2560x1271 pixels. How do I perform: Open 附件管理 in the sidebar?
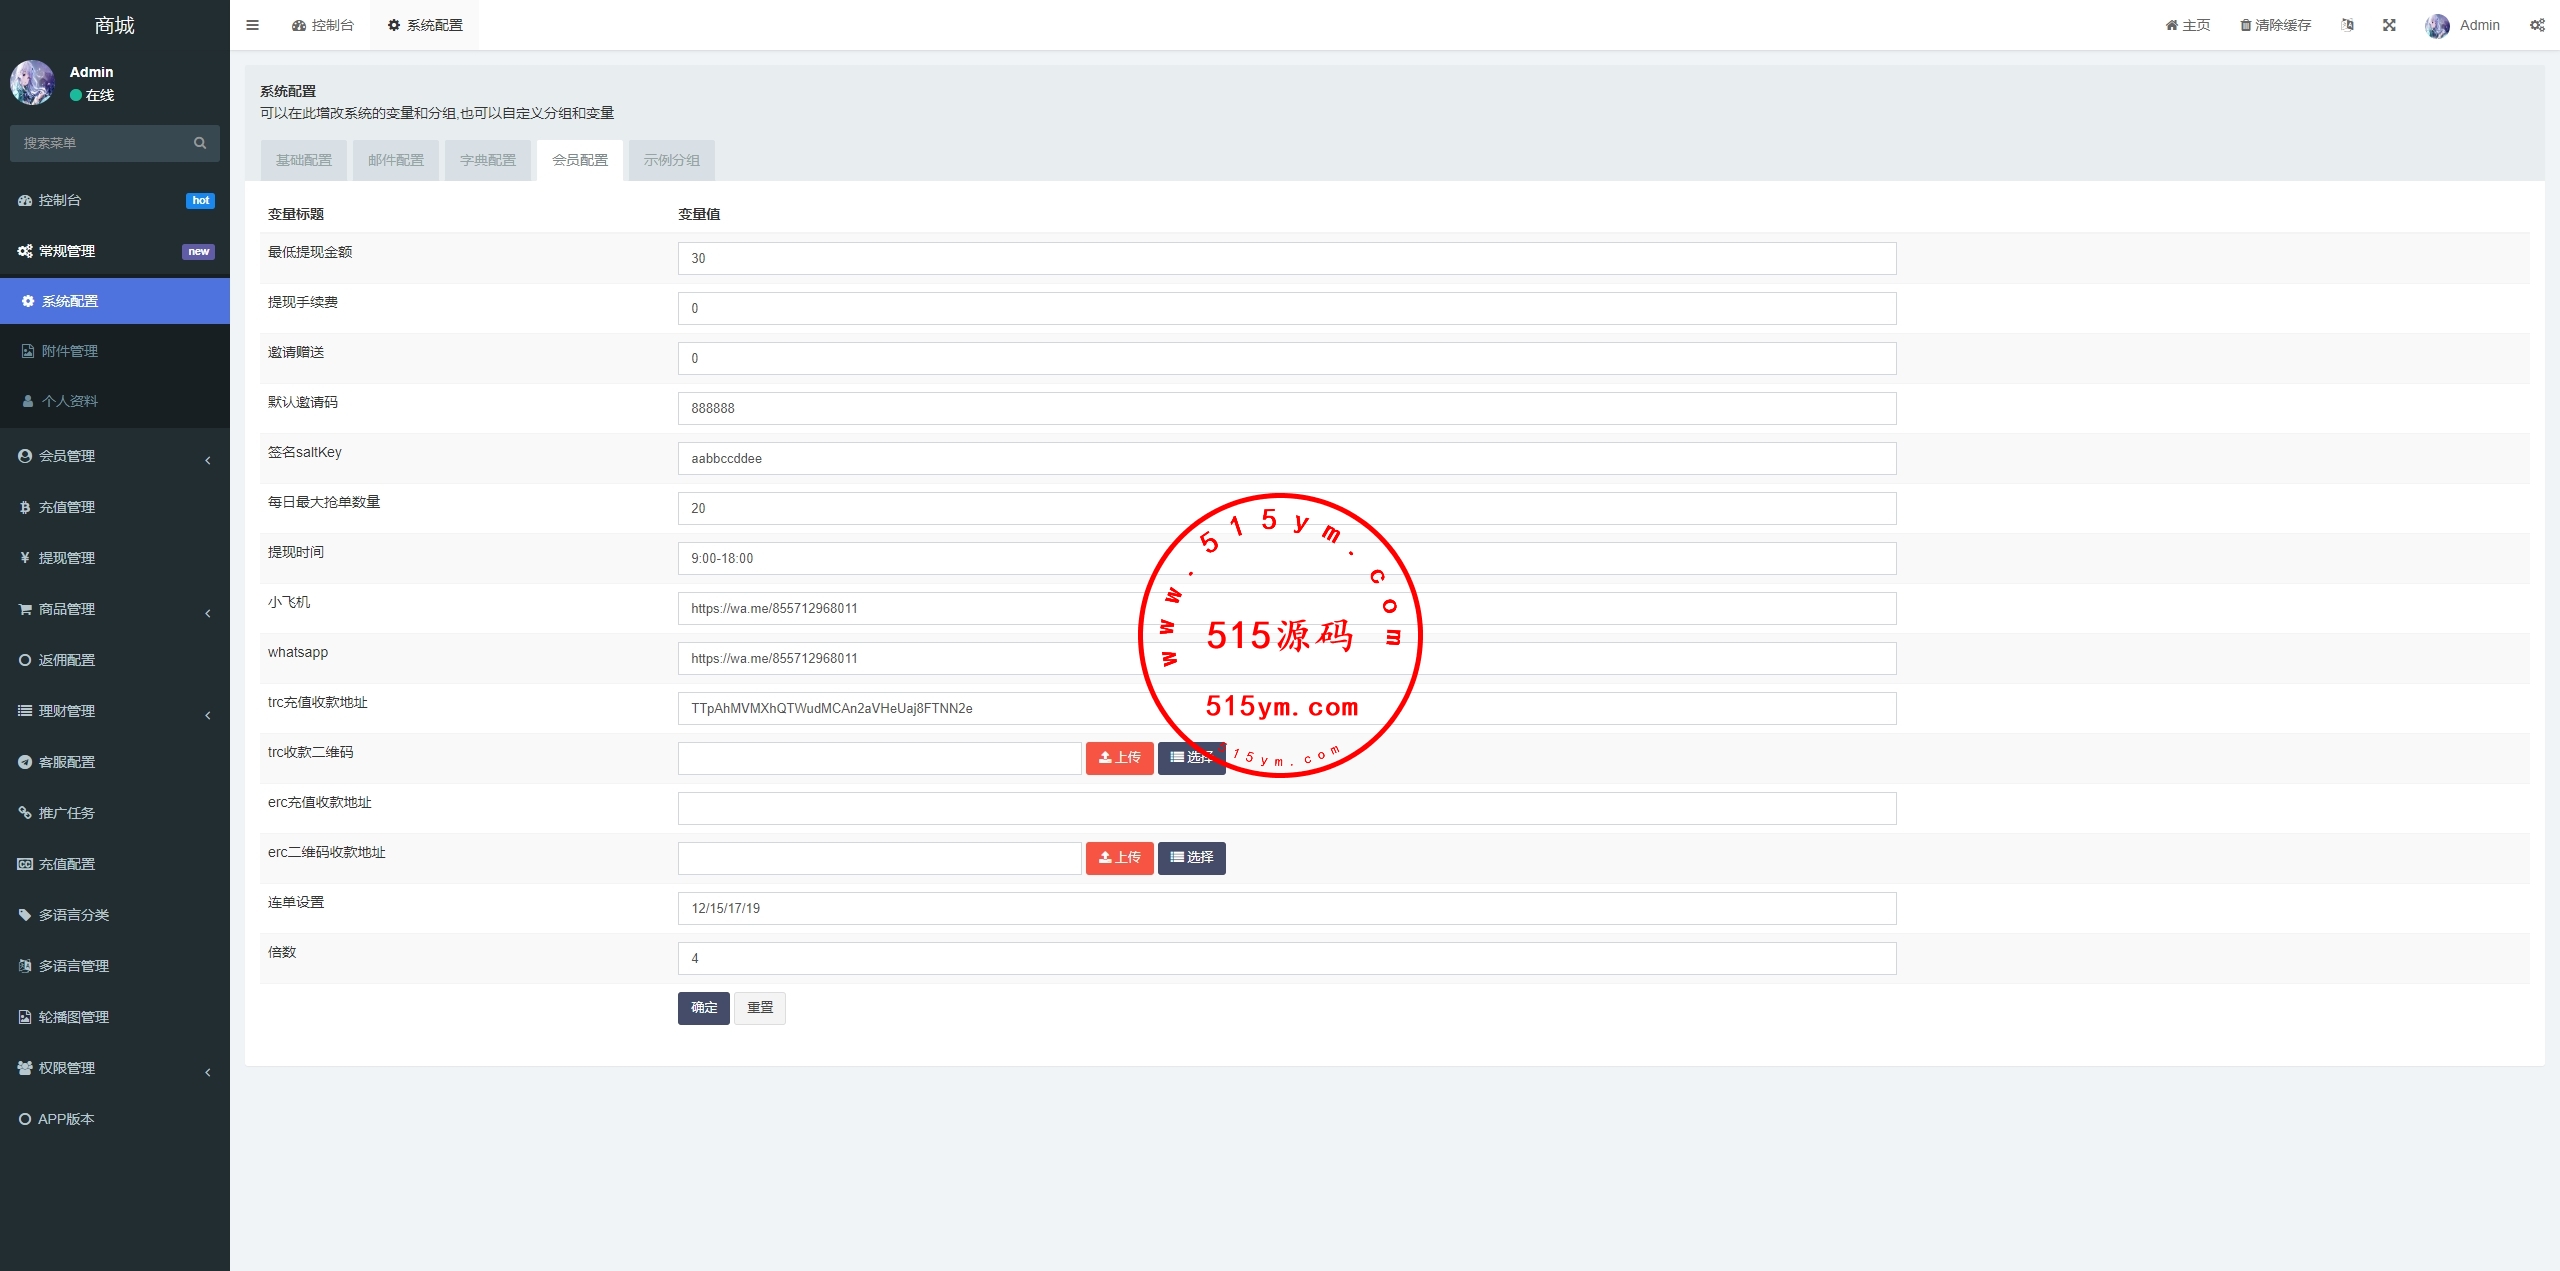70,351
